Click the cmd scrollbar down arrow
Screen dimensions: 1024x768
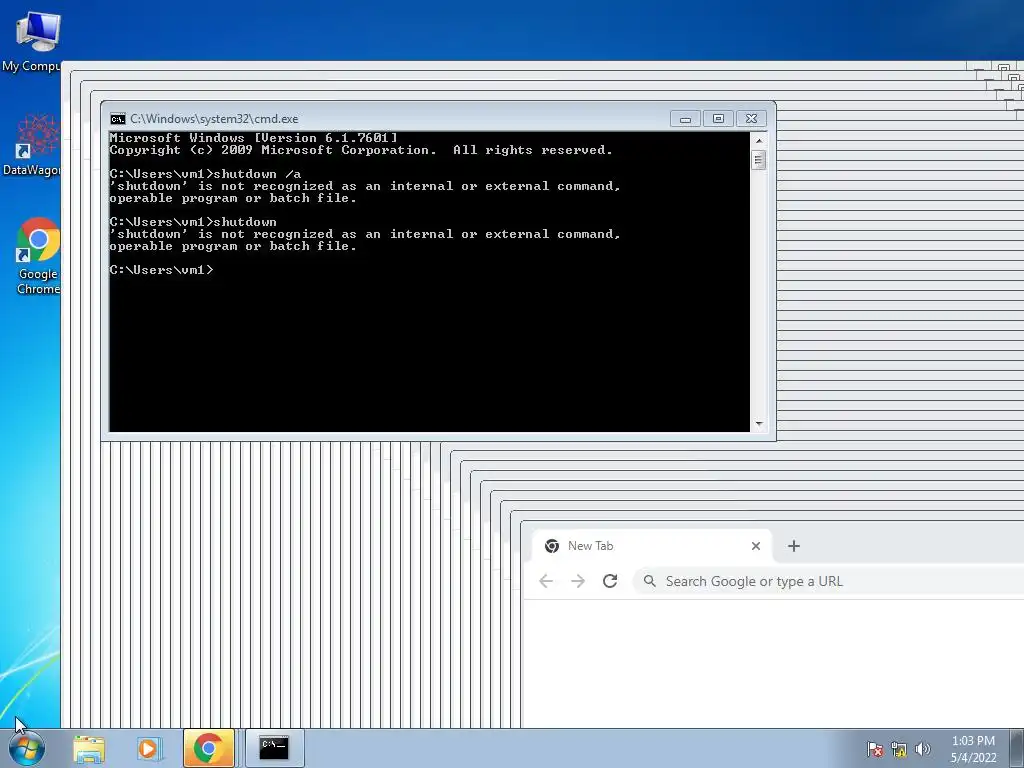[758, 424]
